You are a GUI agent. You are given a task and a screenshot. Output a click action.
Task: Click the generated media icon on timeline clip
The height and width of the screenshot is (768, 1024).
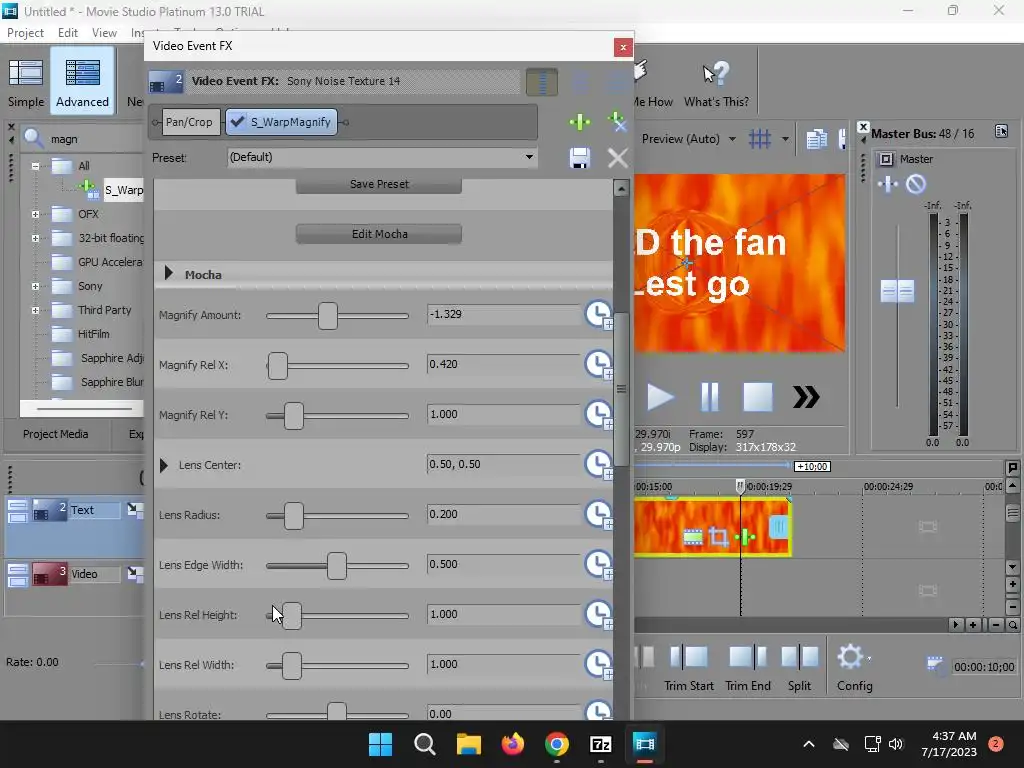693,537
